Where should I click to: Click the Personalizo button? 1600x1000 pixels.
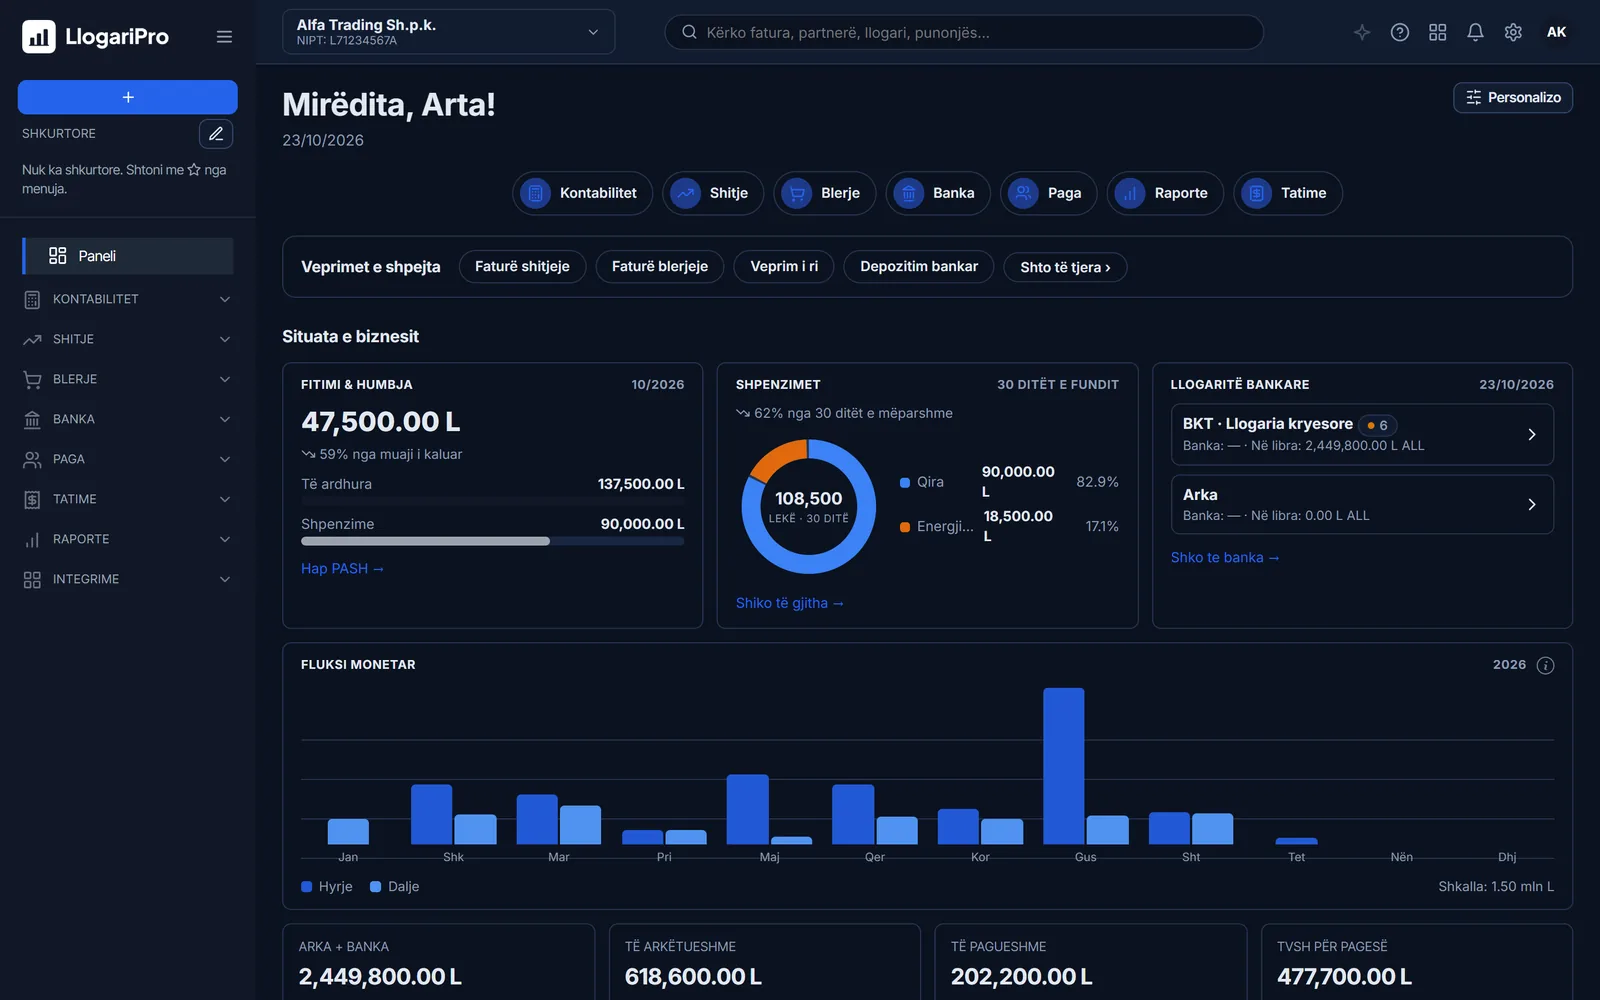point(1512,97)
